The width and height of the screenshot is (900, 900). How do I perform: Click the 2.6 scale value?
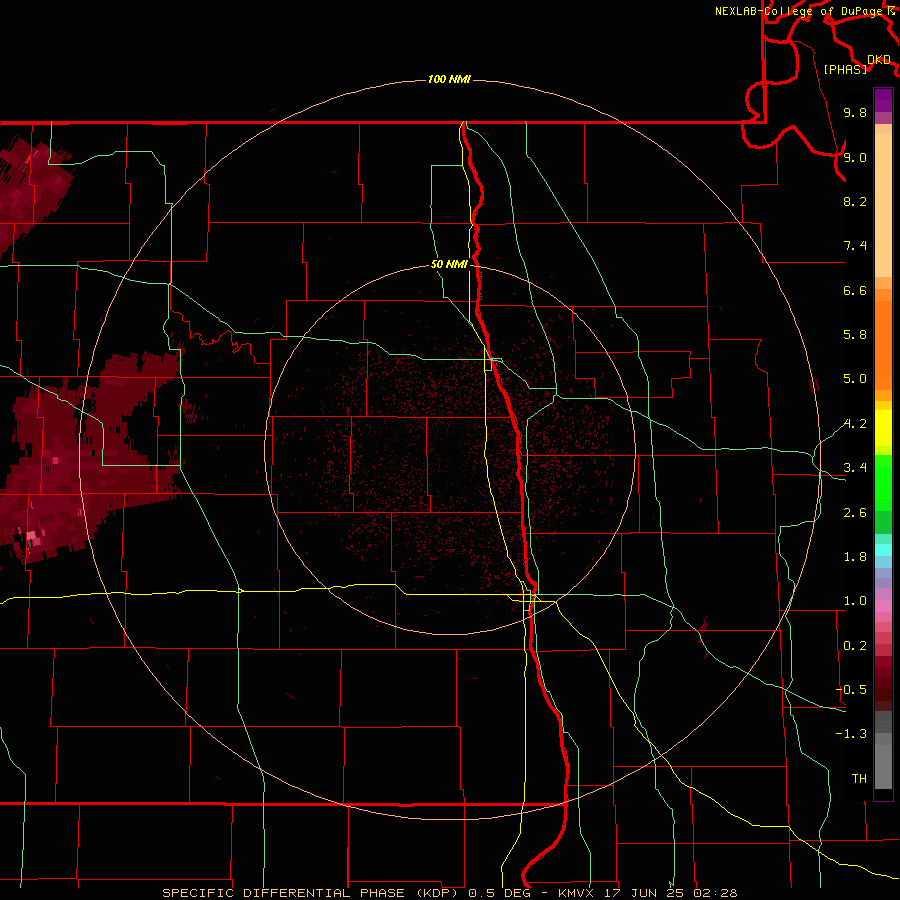(855, 513)
